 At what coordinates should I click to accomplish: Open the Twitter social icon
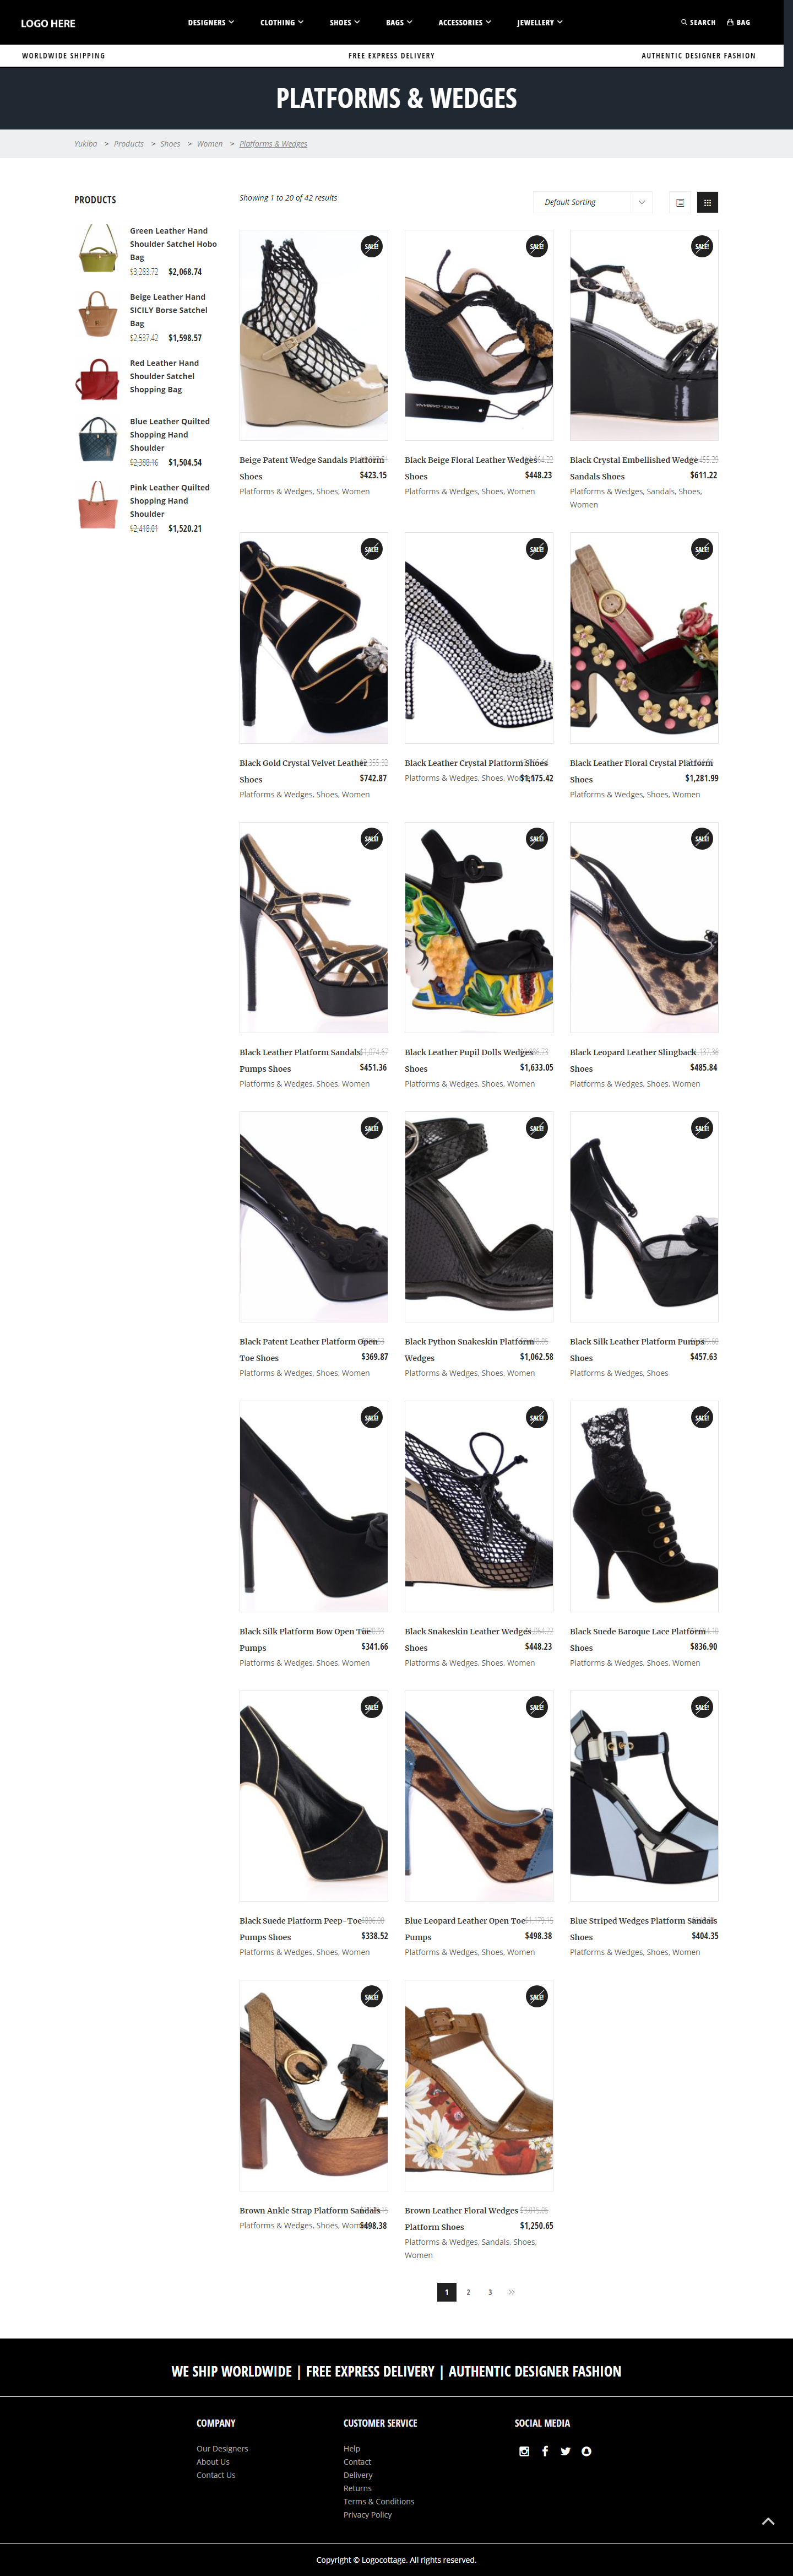pos(566,2451)
